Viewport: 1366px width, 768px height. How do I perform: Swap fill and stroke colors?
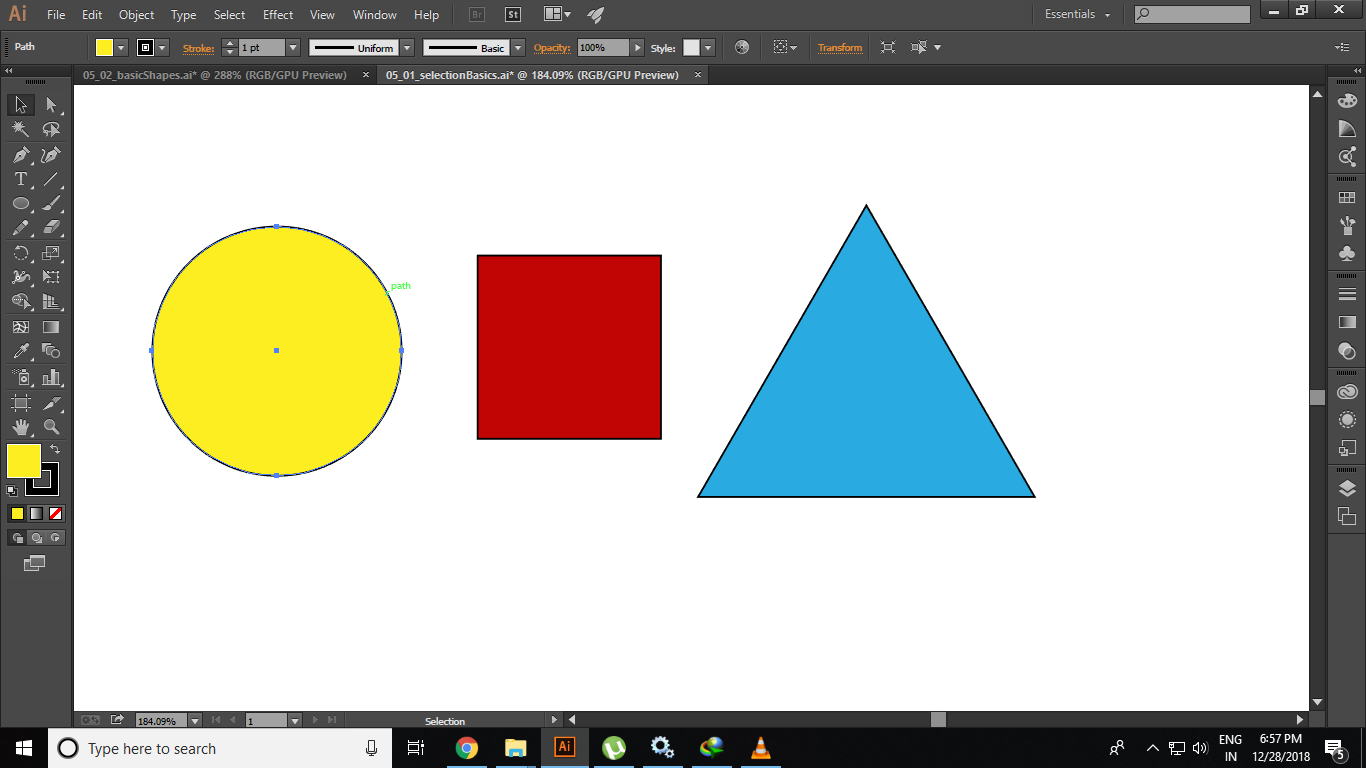point(55,449)
